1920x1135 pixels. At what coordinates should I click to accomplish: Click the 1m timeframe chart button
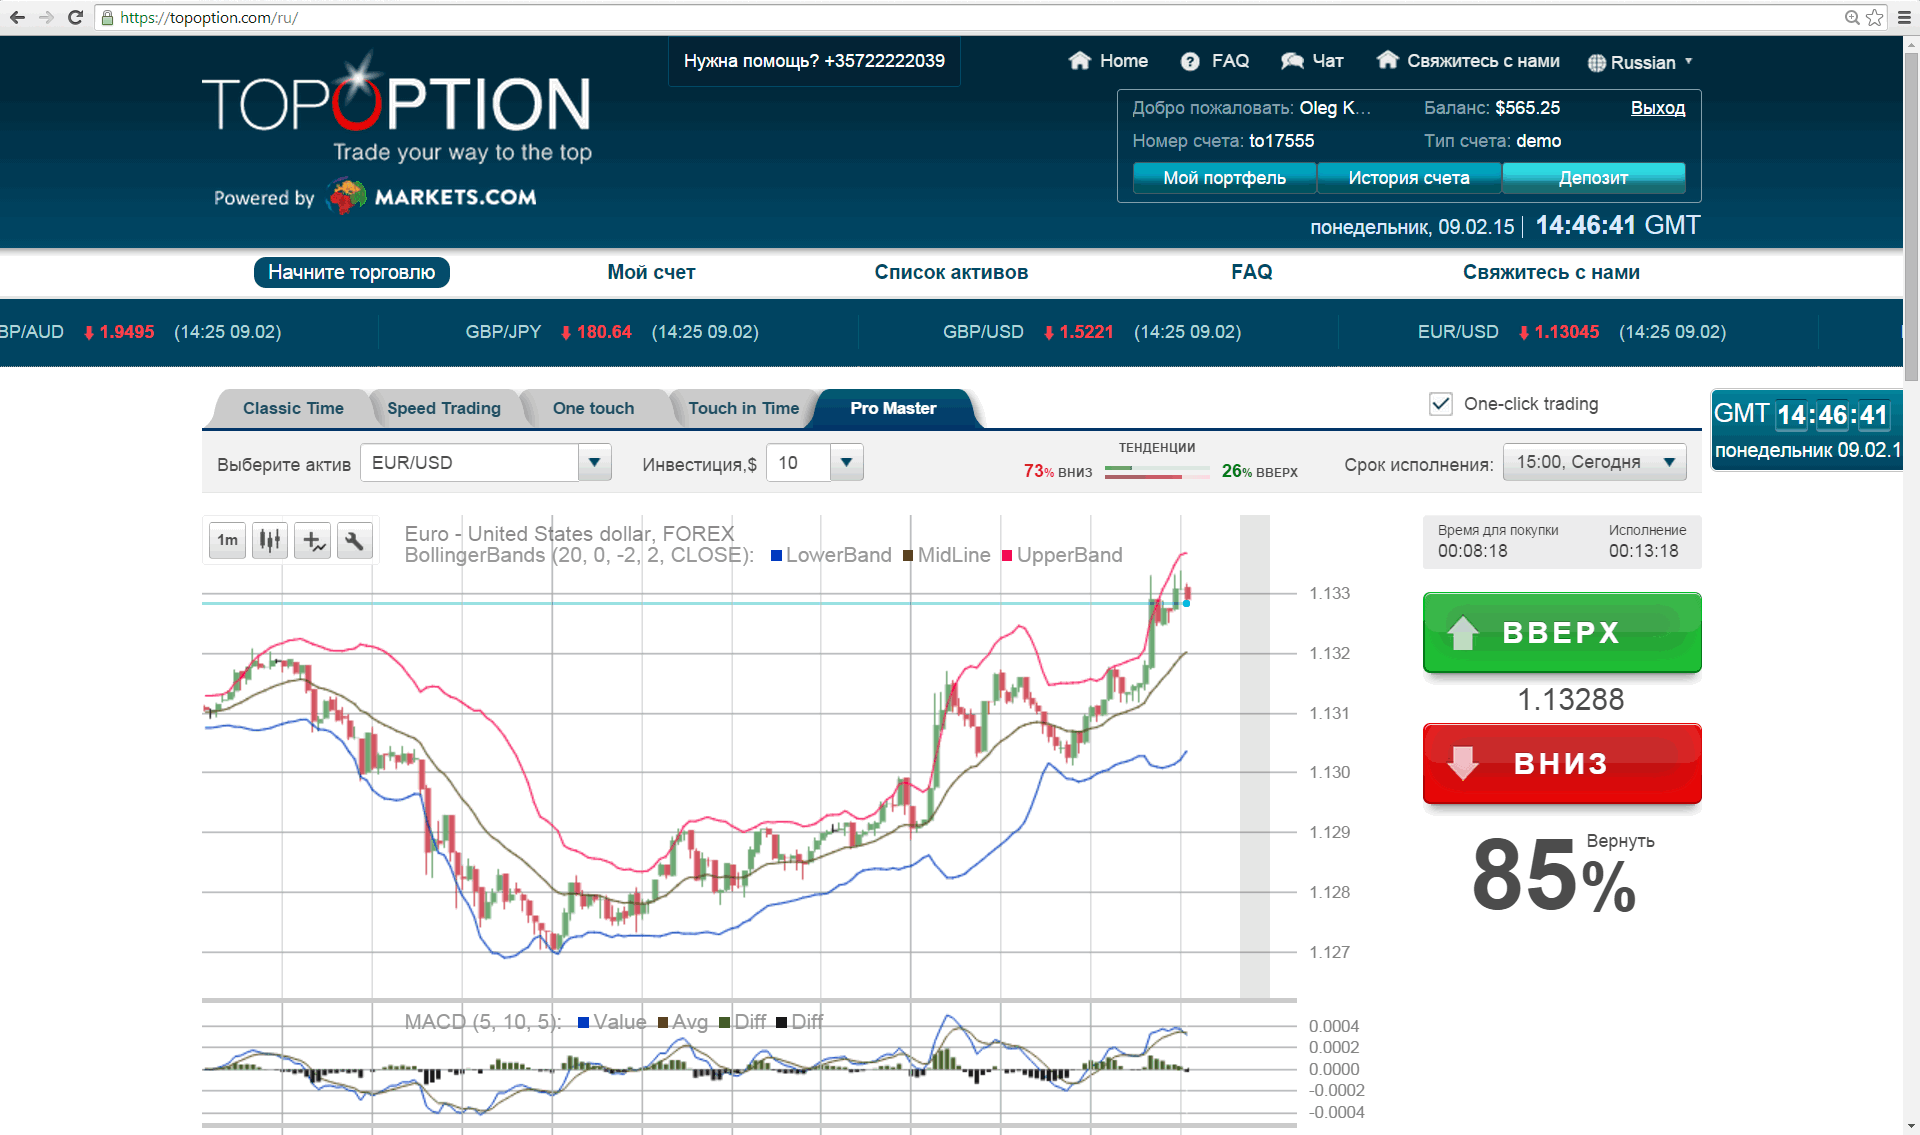[228, 541]
